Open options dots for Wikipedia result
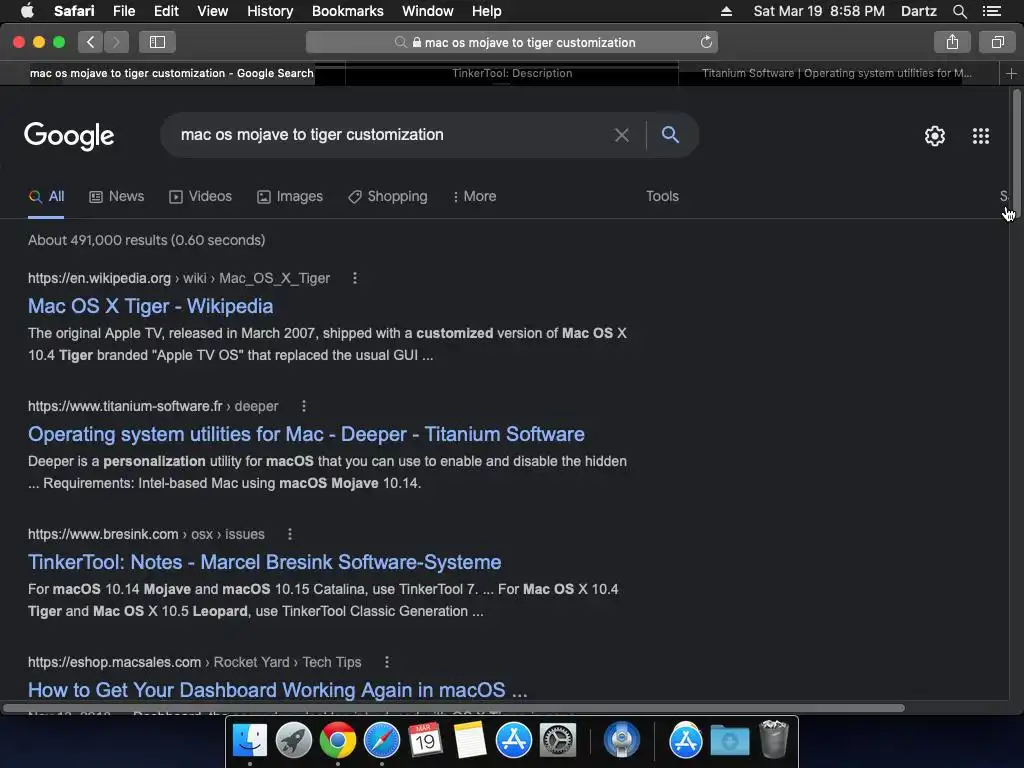The height and width of the screenshot is (768, 1024). [355, 278]
